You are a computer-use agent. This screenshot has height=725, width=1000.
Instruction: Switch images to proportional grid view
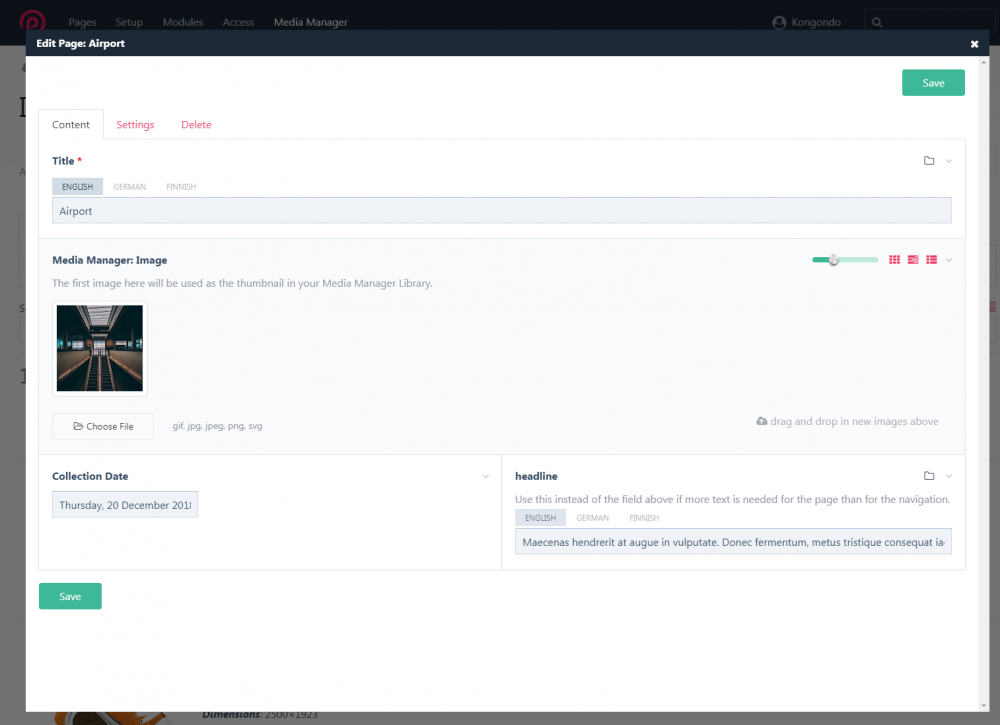(913, 260)
